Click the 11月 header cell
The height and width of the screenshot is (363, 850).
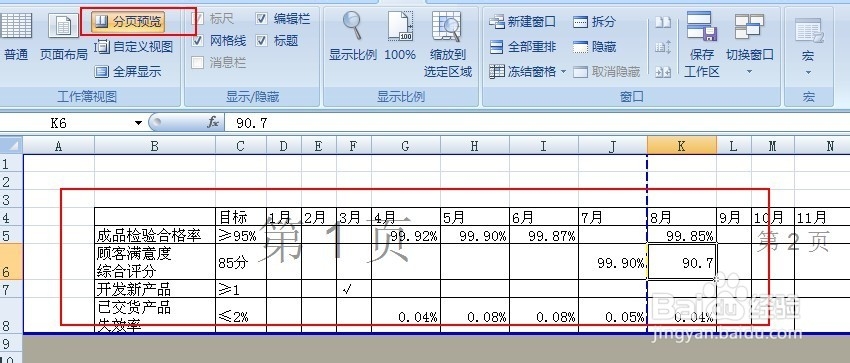tap(822, 217)
